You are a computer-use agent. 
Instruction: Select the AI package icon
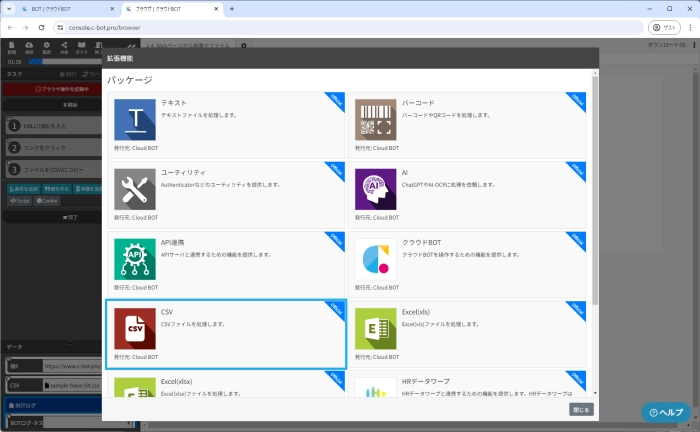376,188
